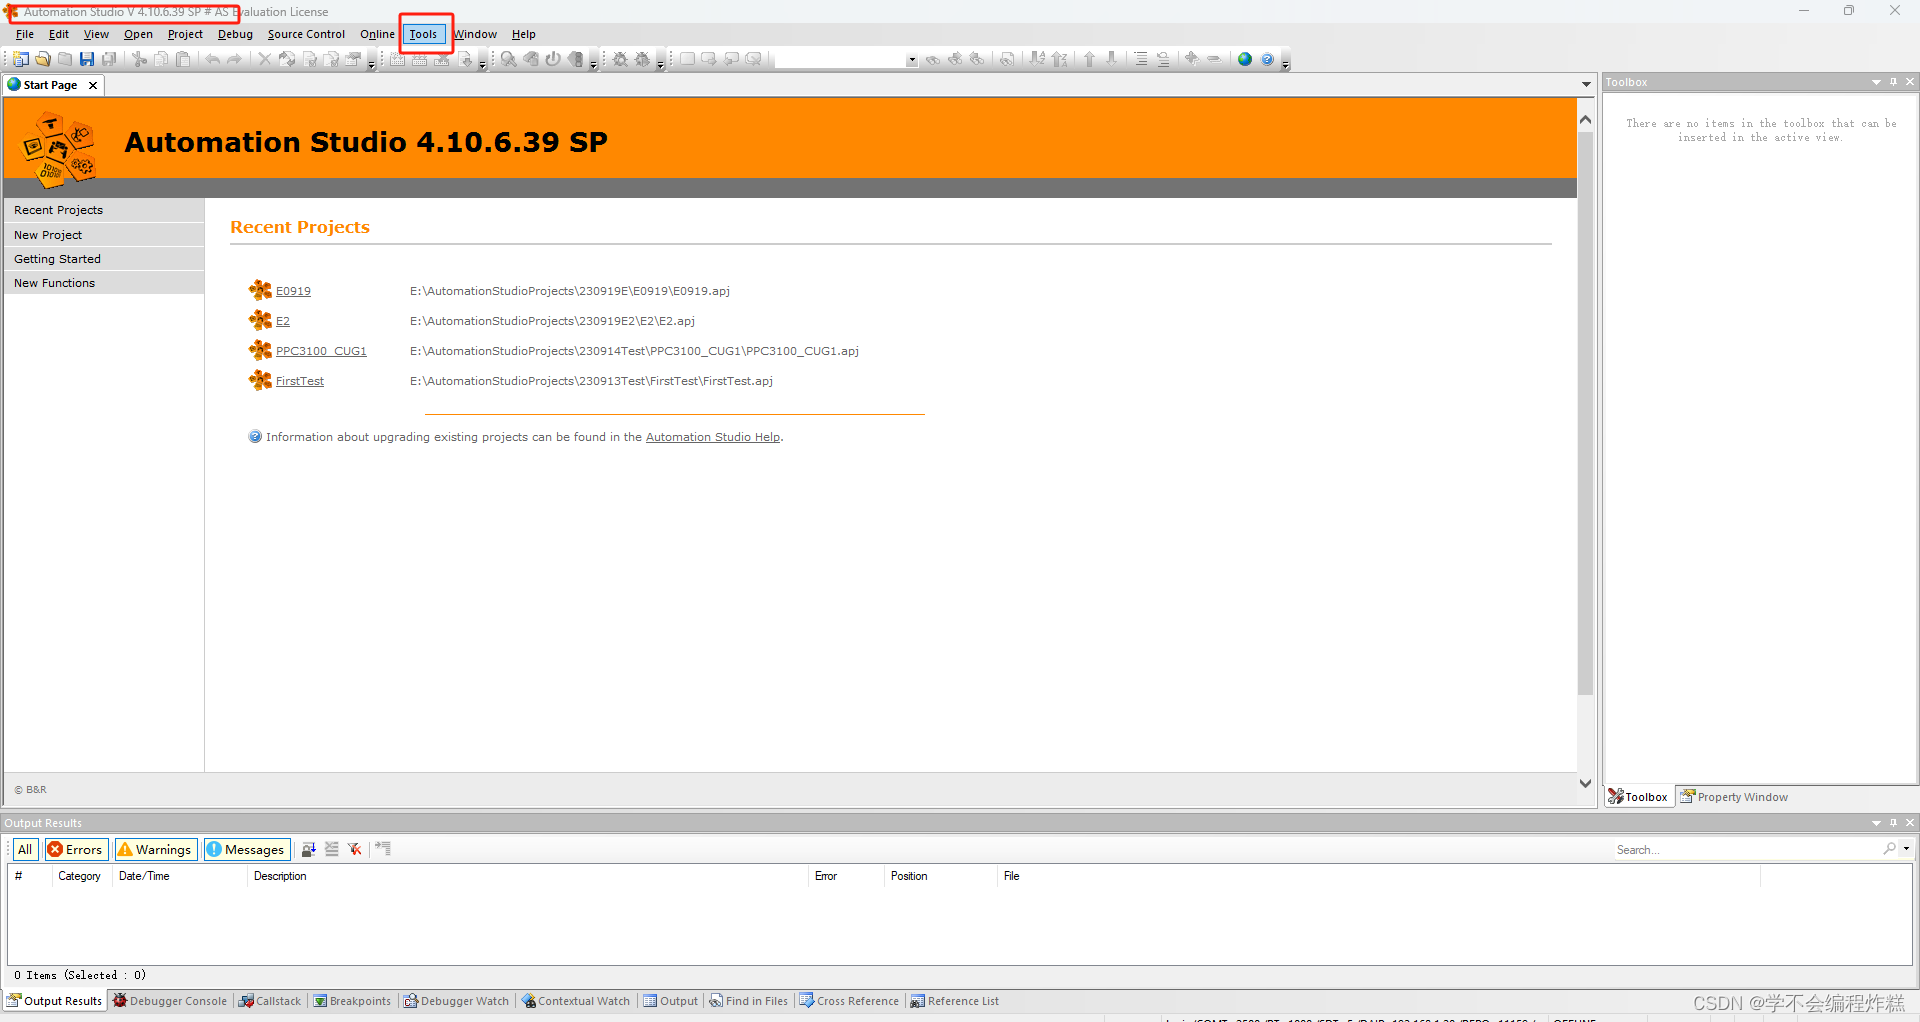Toggle the Messages filter button
This screenshot has height=1022, width=1920.
(247, 849)
